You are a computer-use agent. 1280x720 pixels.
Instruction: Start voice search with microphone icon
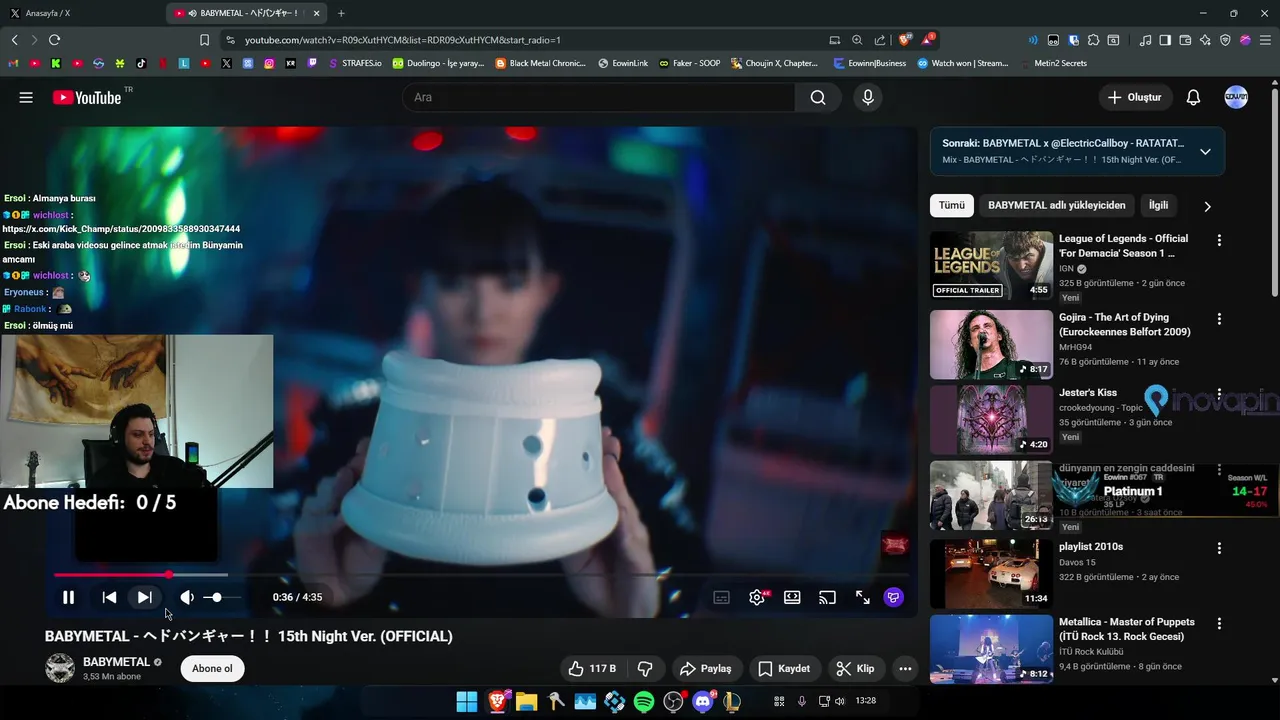click(868, 97)
